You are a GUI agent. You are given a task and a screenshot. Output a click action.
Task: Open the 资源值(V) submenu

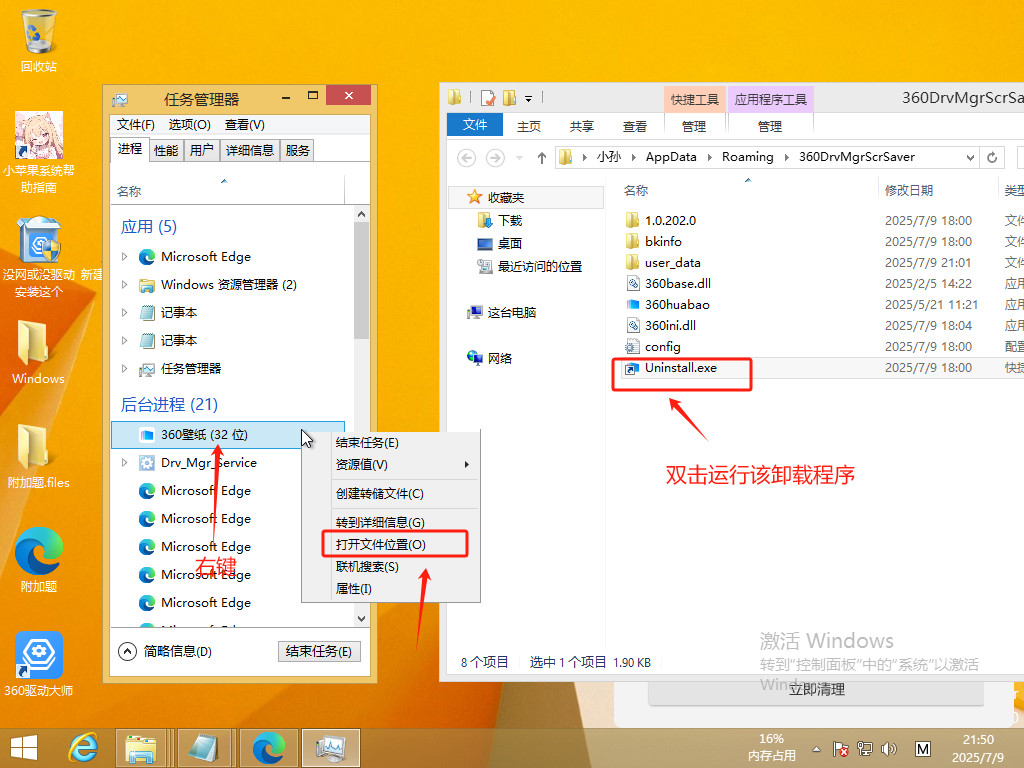[391, 464]
